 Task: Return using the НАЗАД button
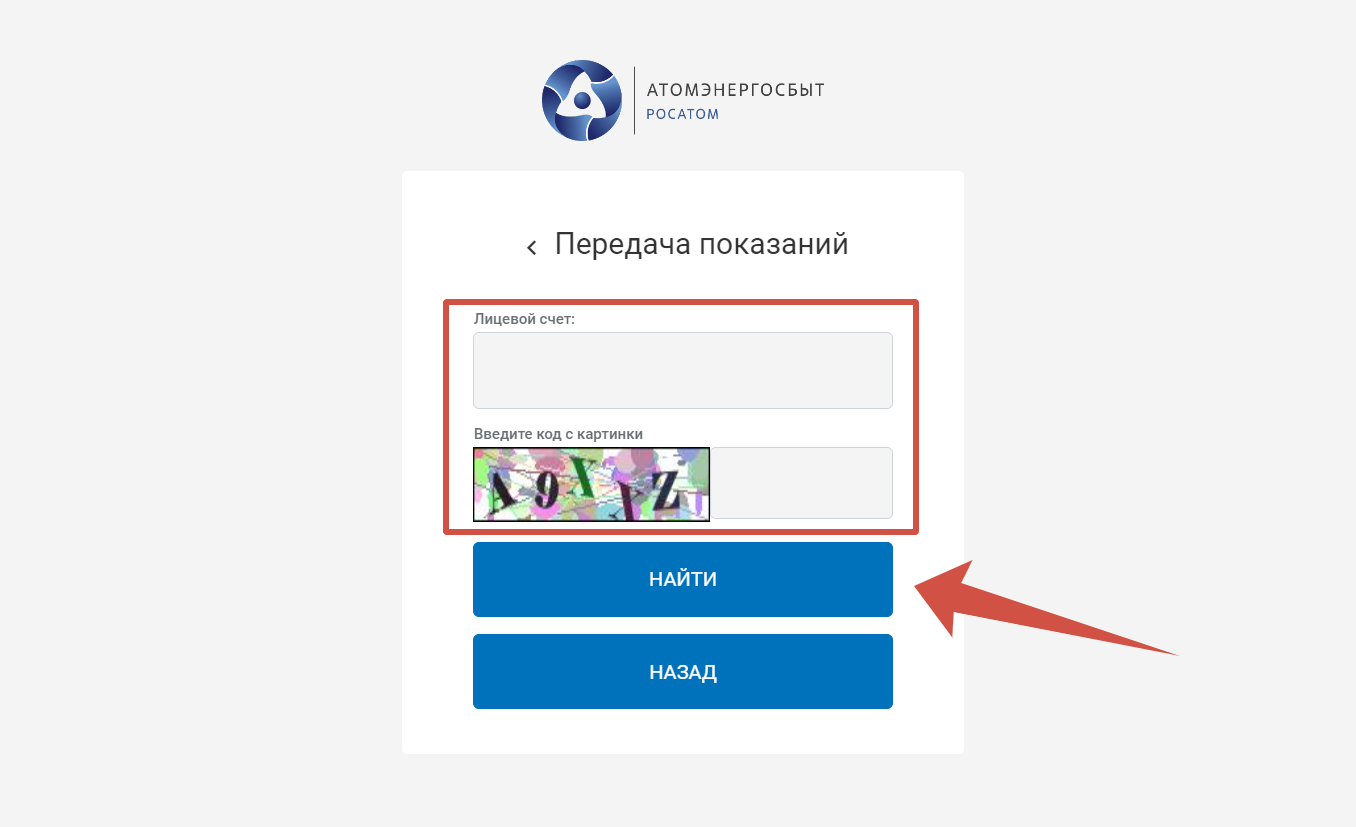[683, 672]
